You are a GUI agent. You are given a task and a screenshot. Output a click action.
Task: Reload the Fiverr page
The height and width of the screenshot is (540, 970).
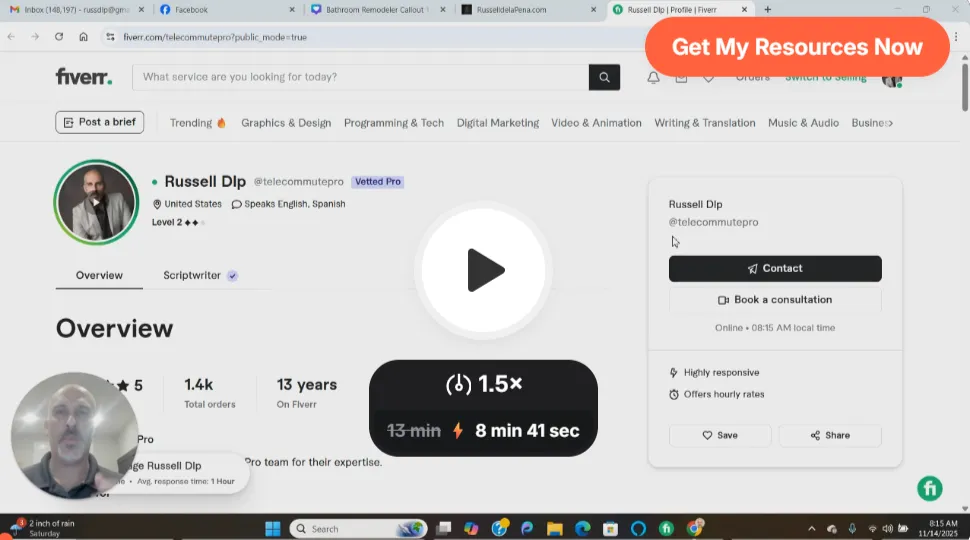[x=59, y=37]
